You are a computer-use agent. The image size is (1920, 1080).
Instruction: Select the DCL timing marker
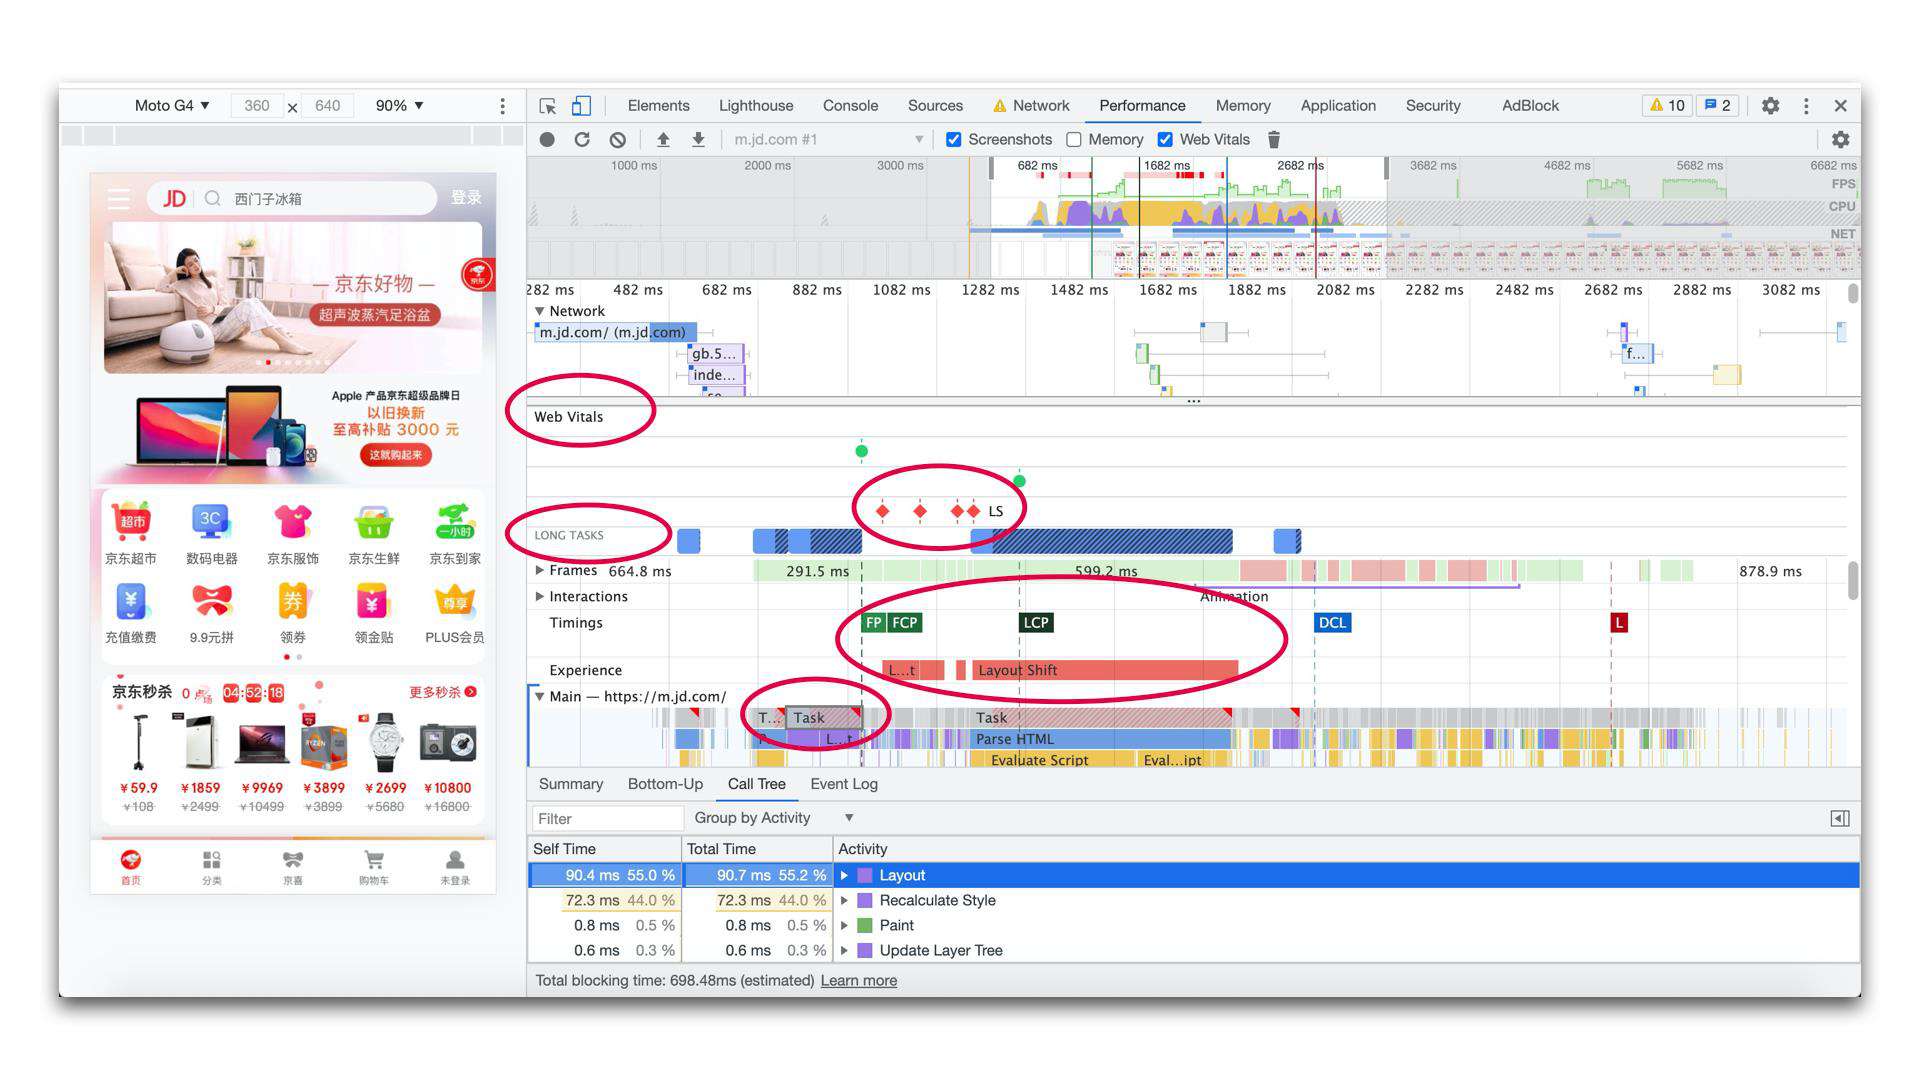click(x=1332, y=622)
